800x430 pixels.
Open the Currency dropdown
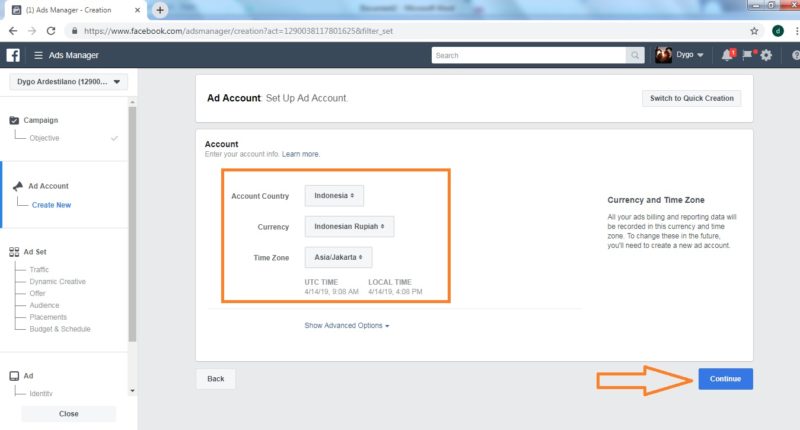pos(349,226)
